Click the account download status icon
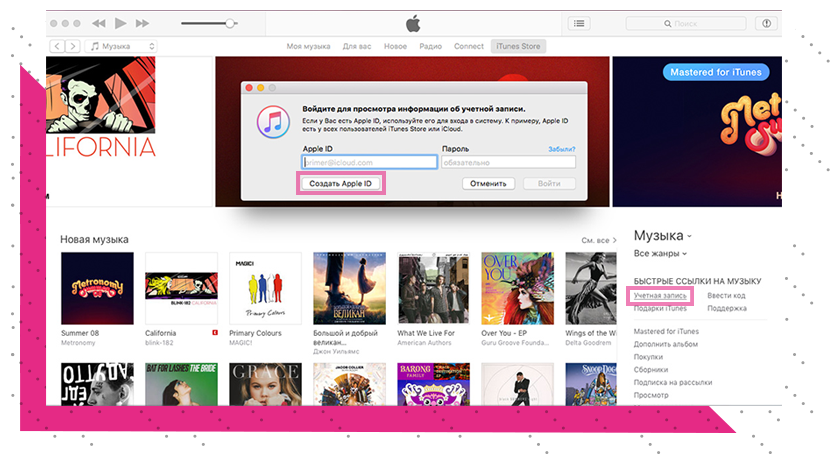The image size is (840, 465). click(767, 23)
